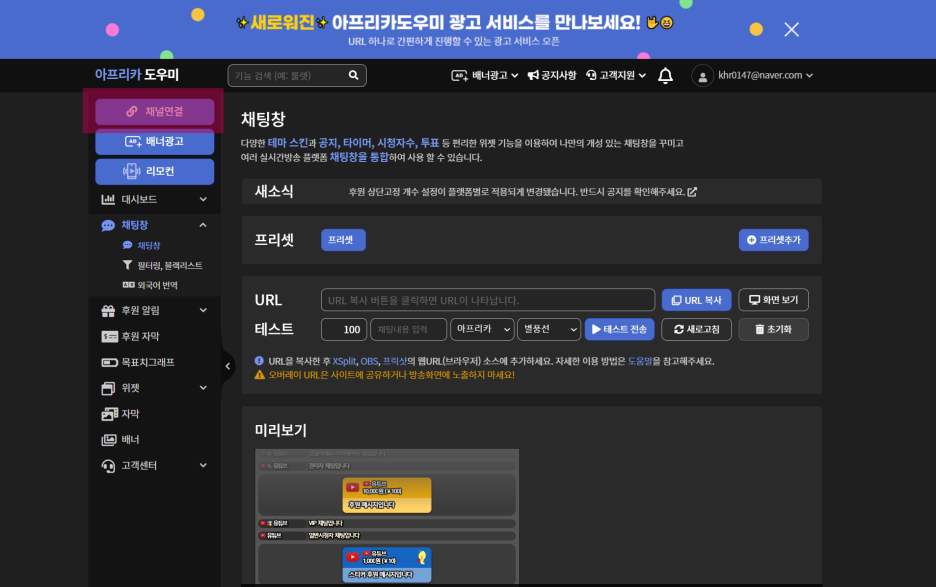Click the 새로고침 button
Viewport: 936px width, 587px height.
696,330
